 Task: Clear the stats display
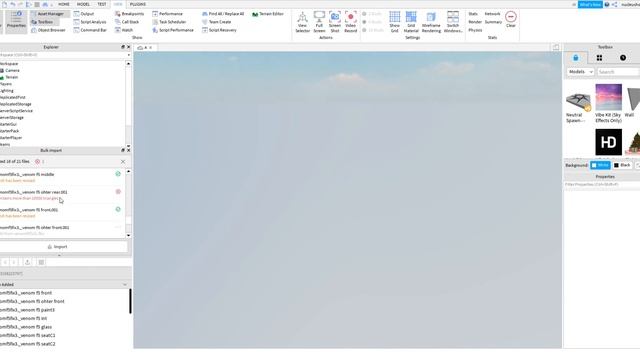point(511,19)
